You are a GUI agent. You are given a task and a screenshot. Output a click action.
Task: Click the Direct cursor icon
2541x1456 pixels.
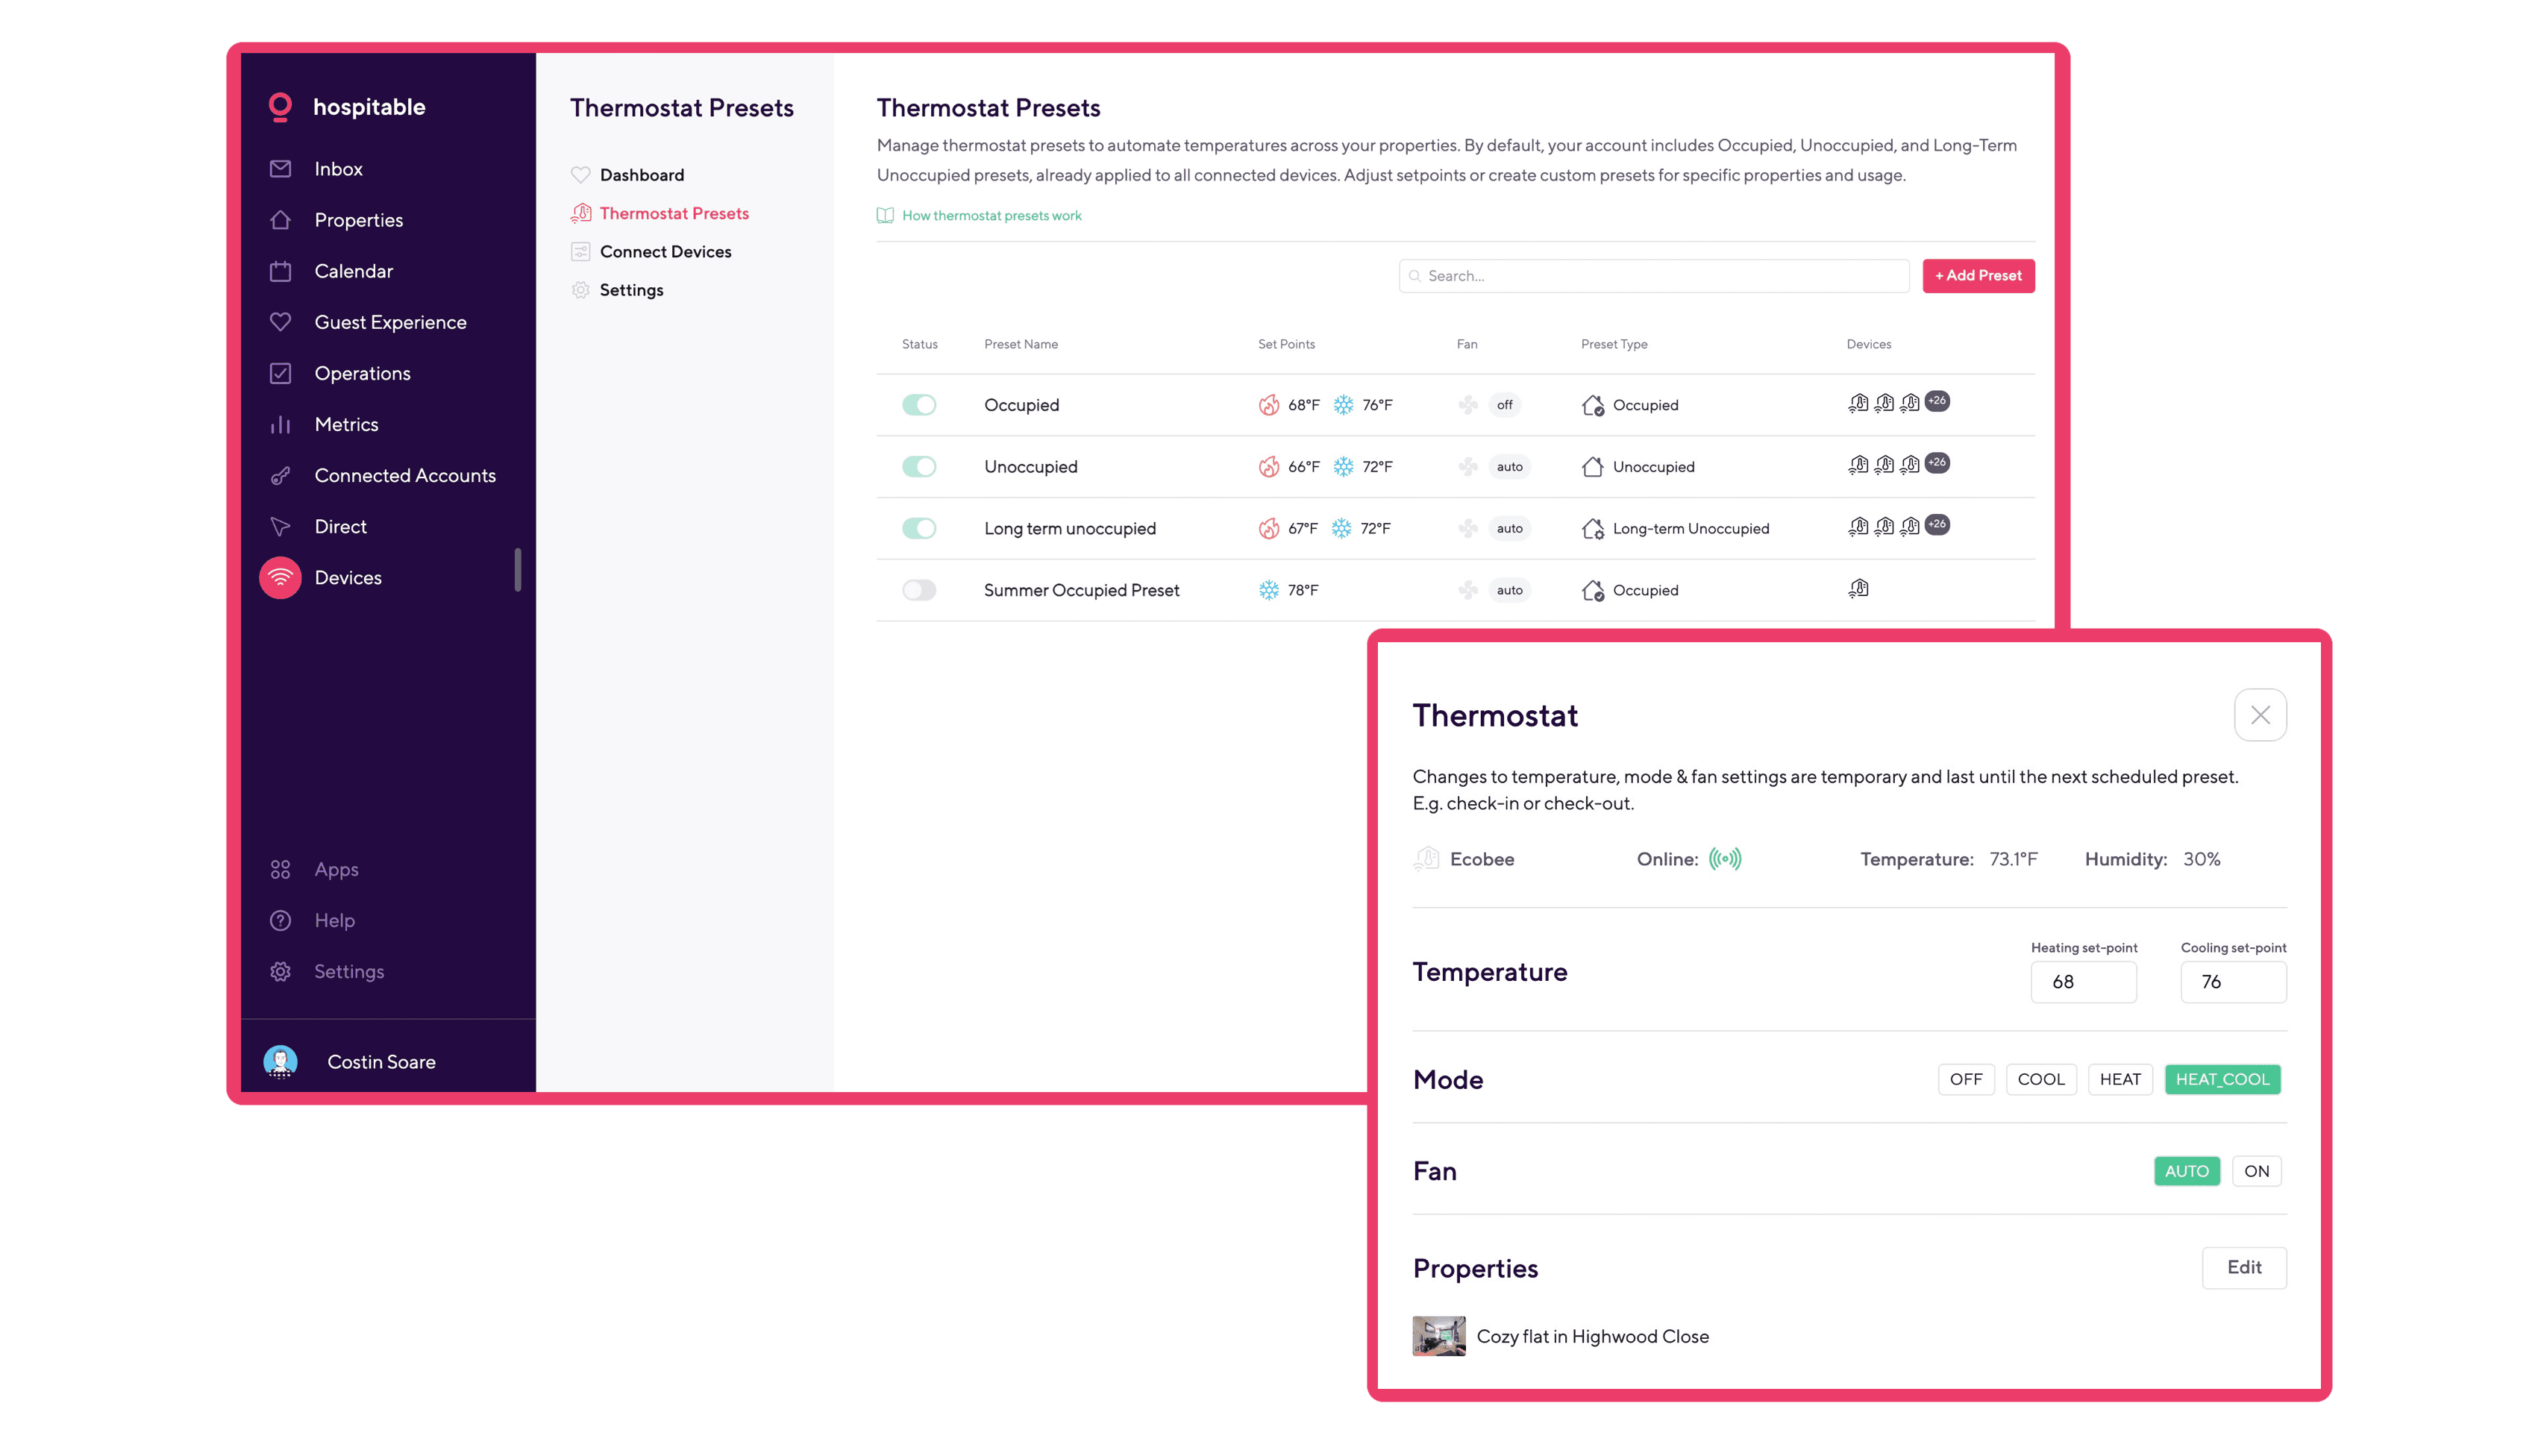click(280, 527)
